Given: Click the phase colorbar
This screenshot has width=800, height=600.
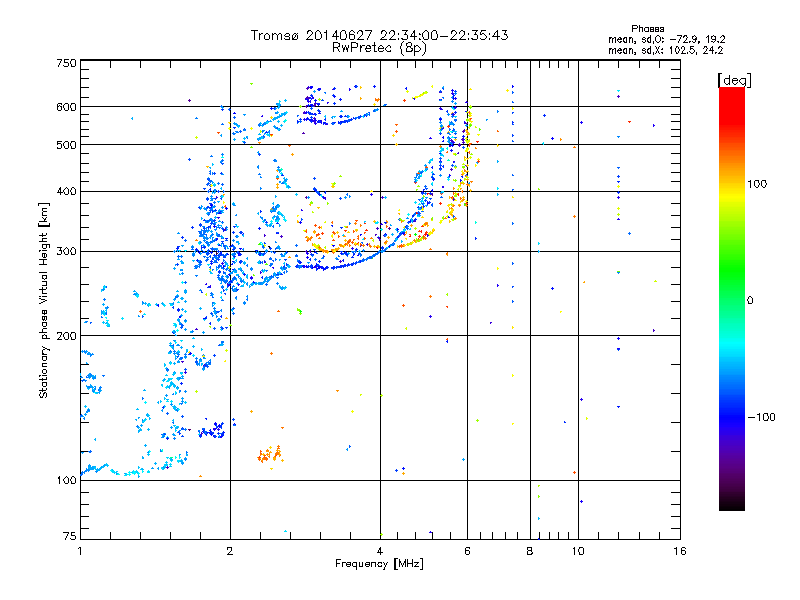Looking at the screenshot, I should [x=732, y=299].
